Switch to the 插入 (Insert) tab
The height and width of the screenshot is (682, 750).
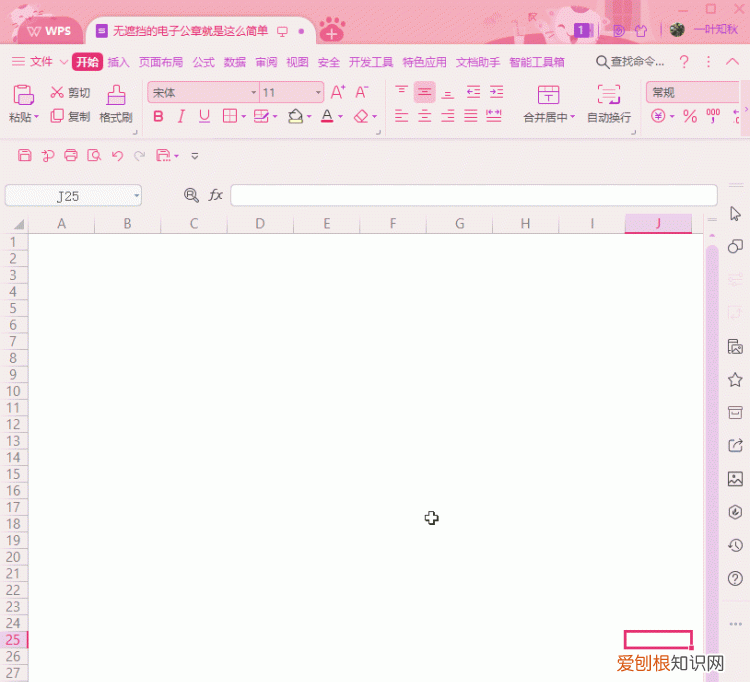click(x=118, y=62)
